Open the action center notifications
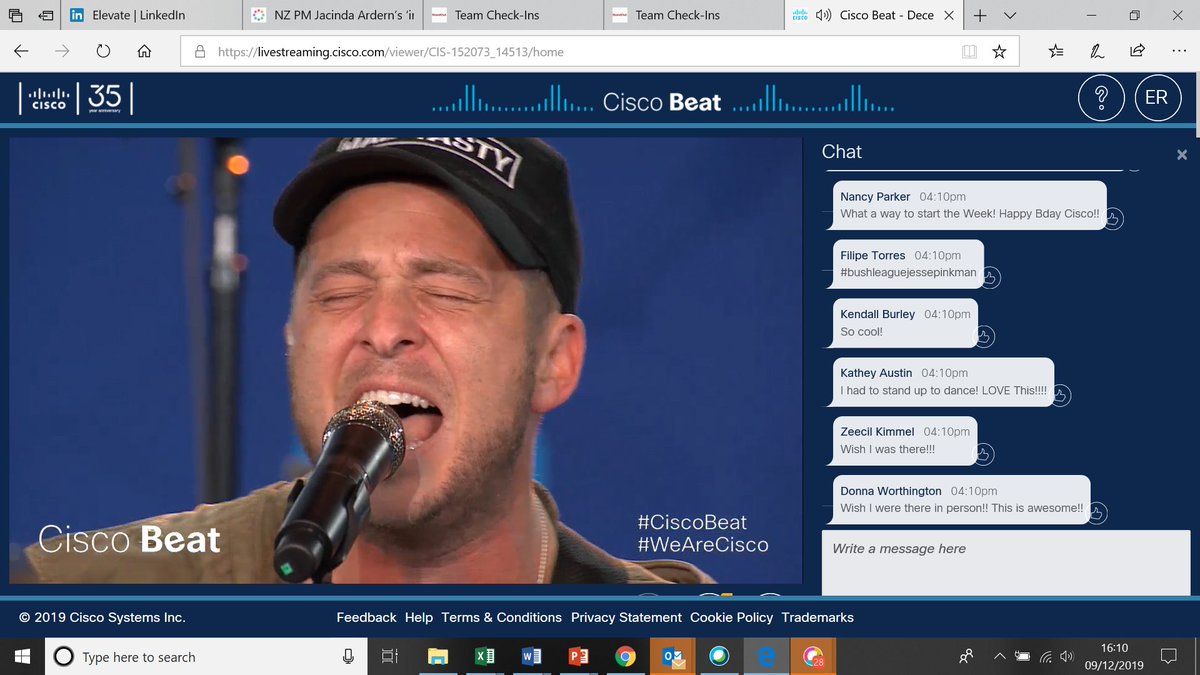The image size is (1200, 675). coord(1168,657)
